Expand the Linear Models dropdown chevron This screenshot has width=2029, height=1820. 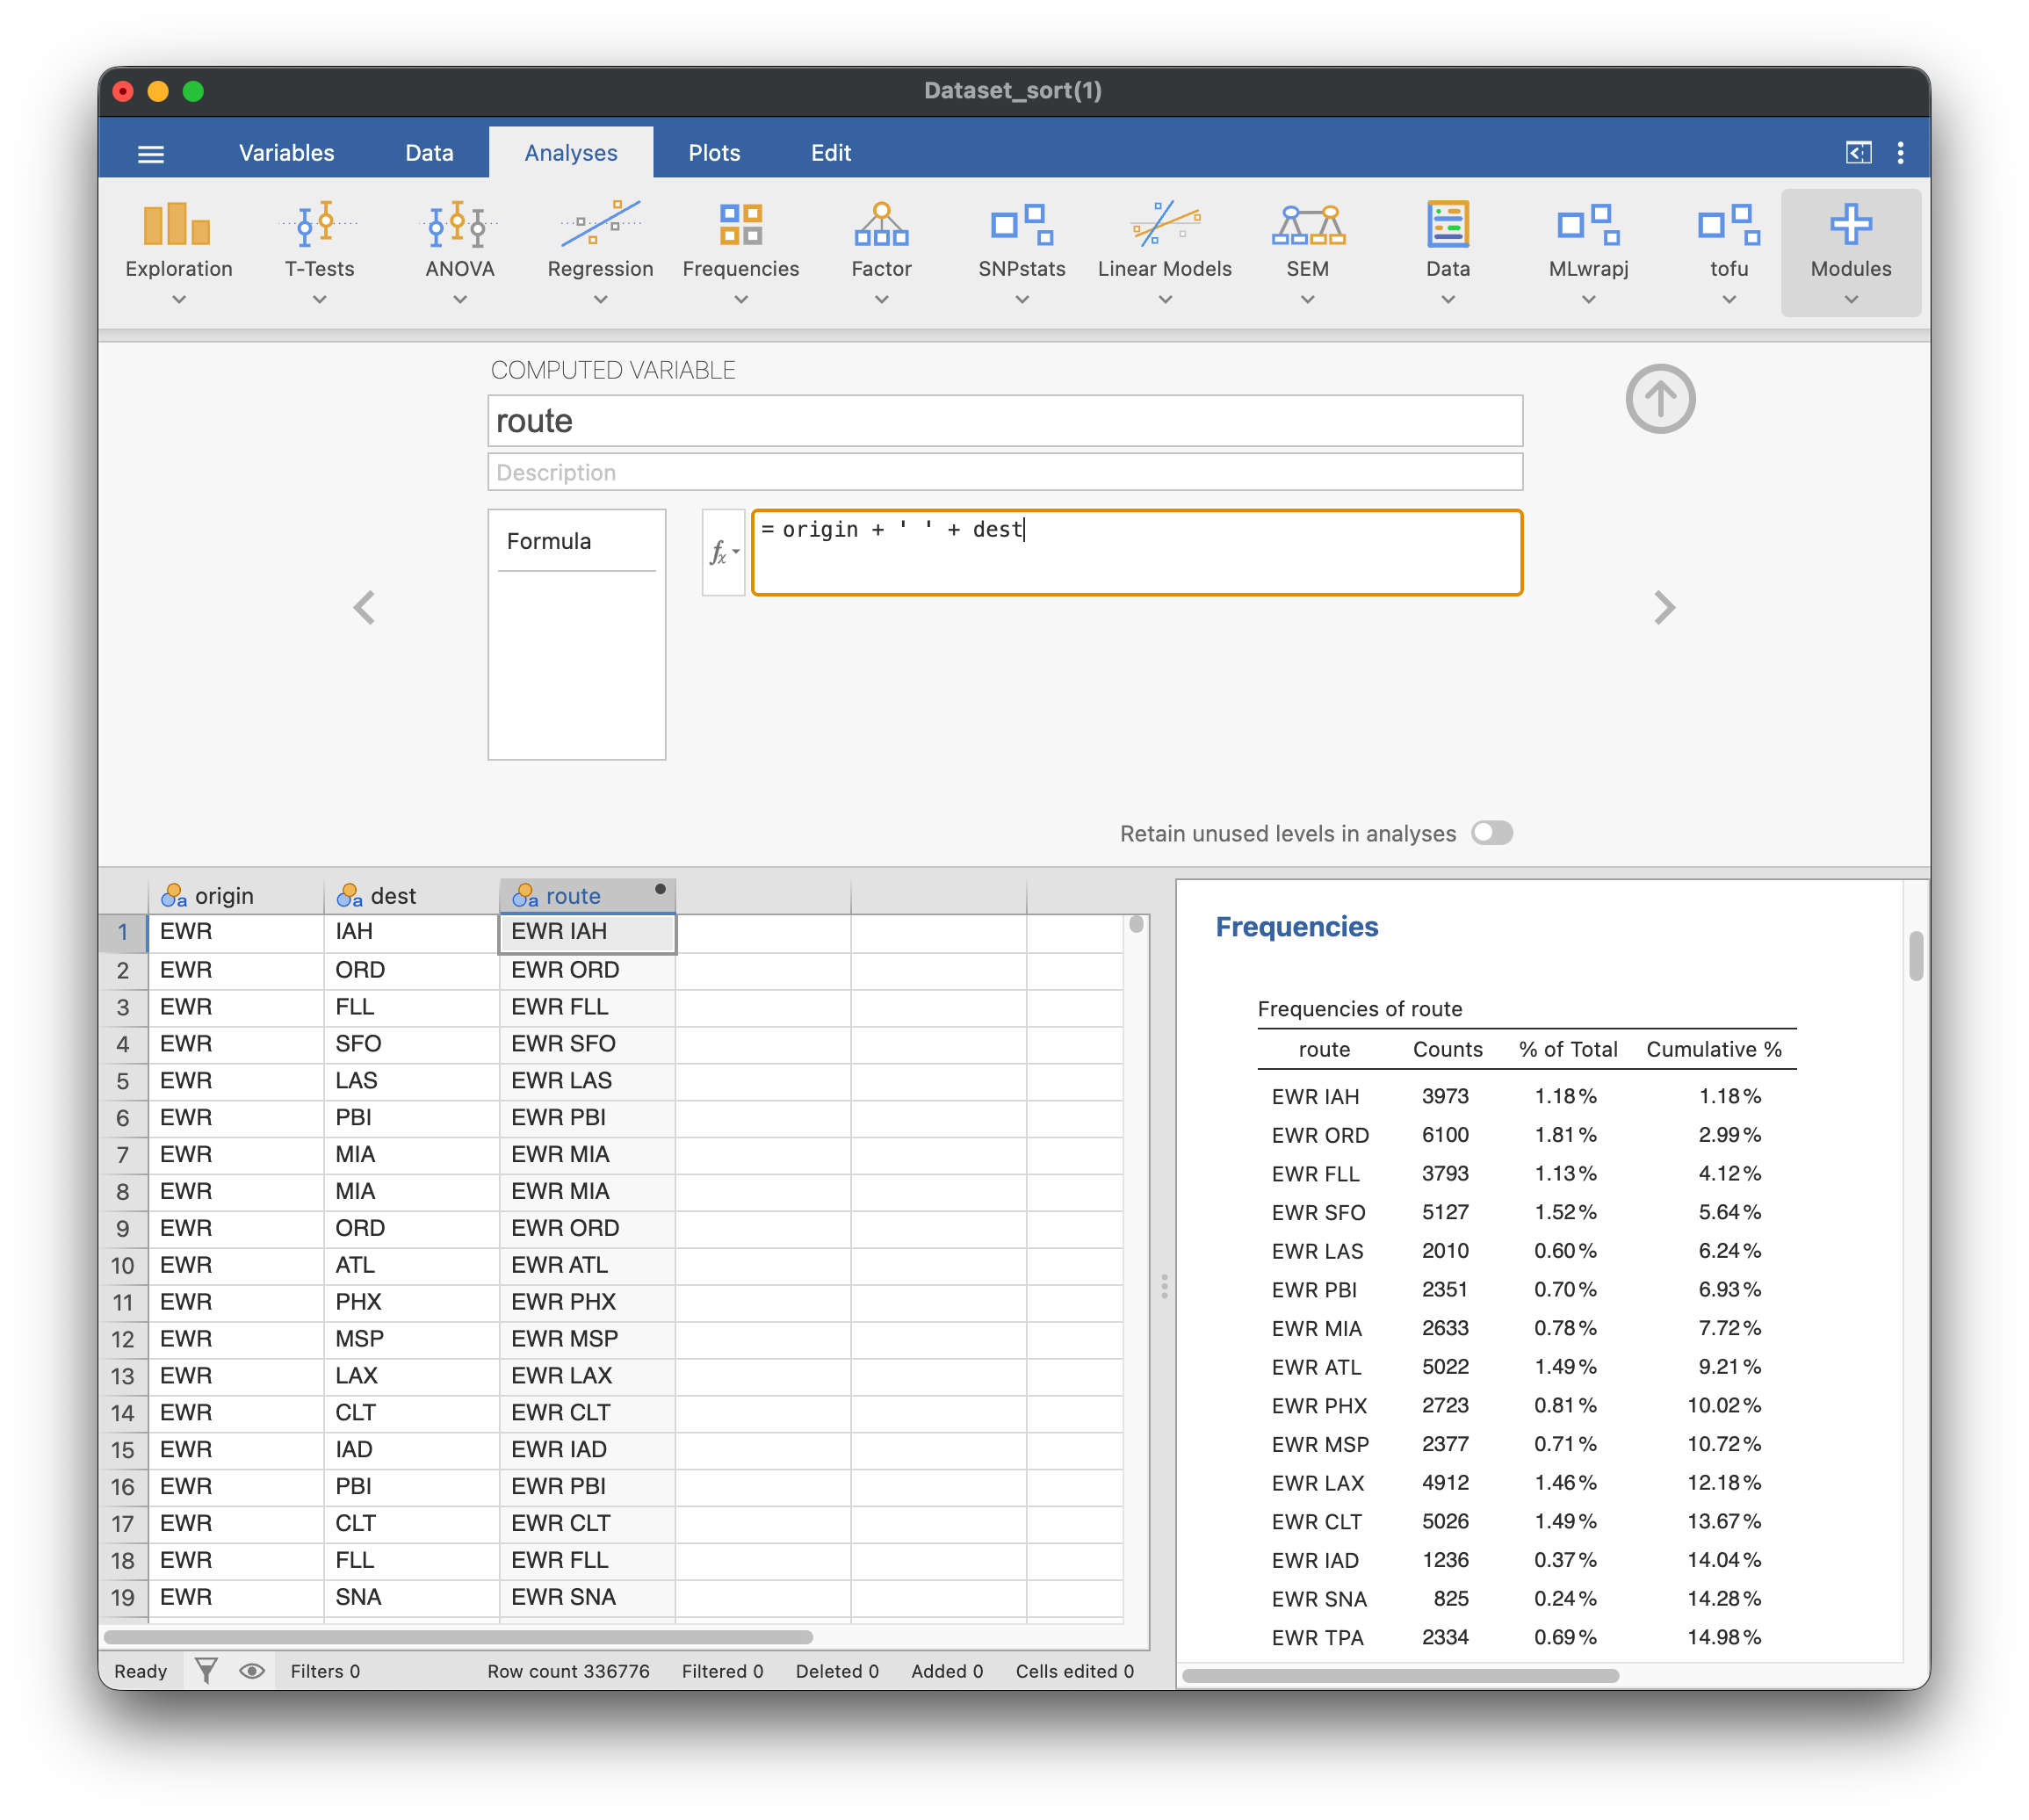(x=1164, y=299)
